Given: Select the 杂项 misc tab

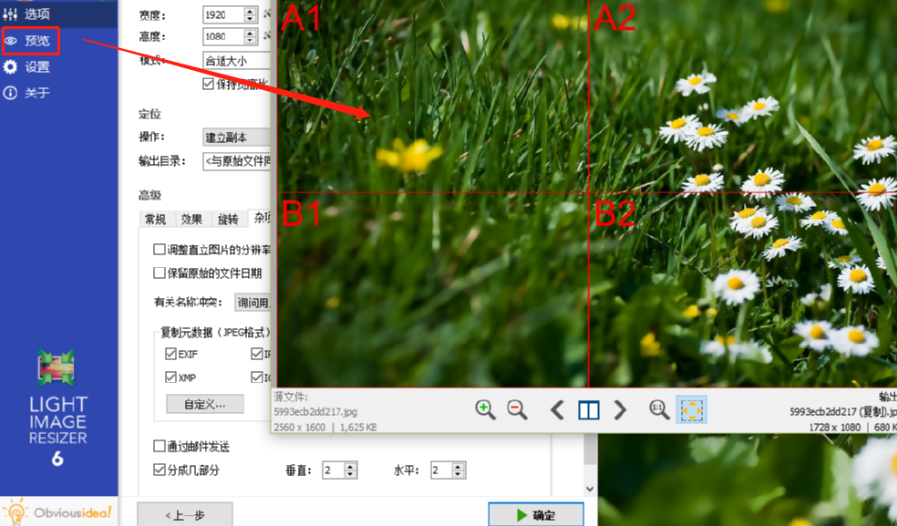Looking at the screenshot, I should 260,218.
